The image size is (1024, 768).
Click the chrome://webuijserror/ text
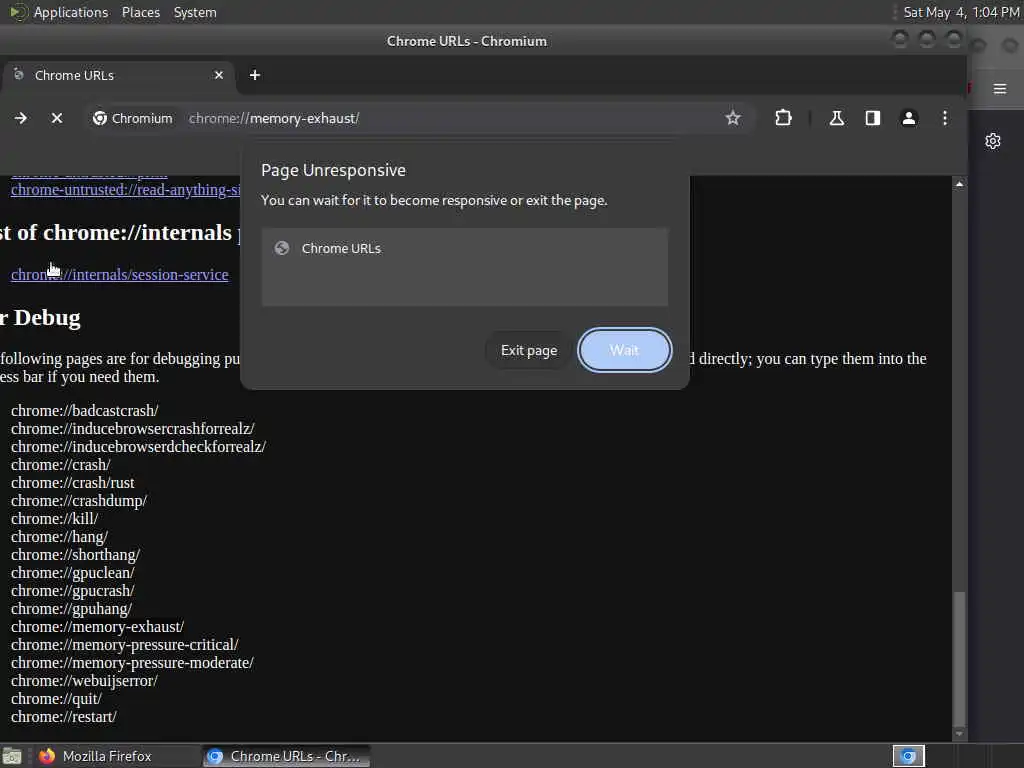84,680
